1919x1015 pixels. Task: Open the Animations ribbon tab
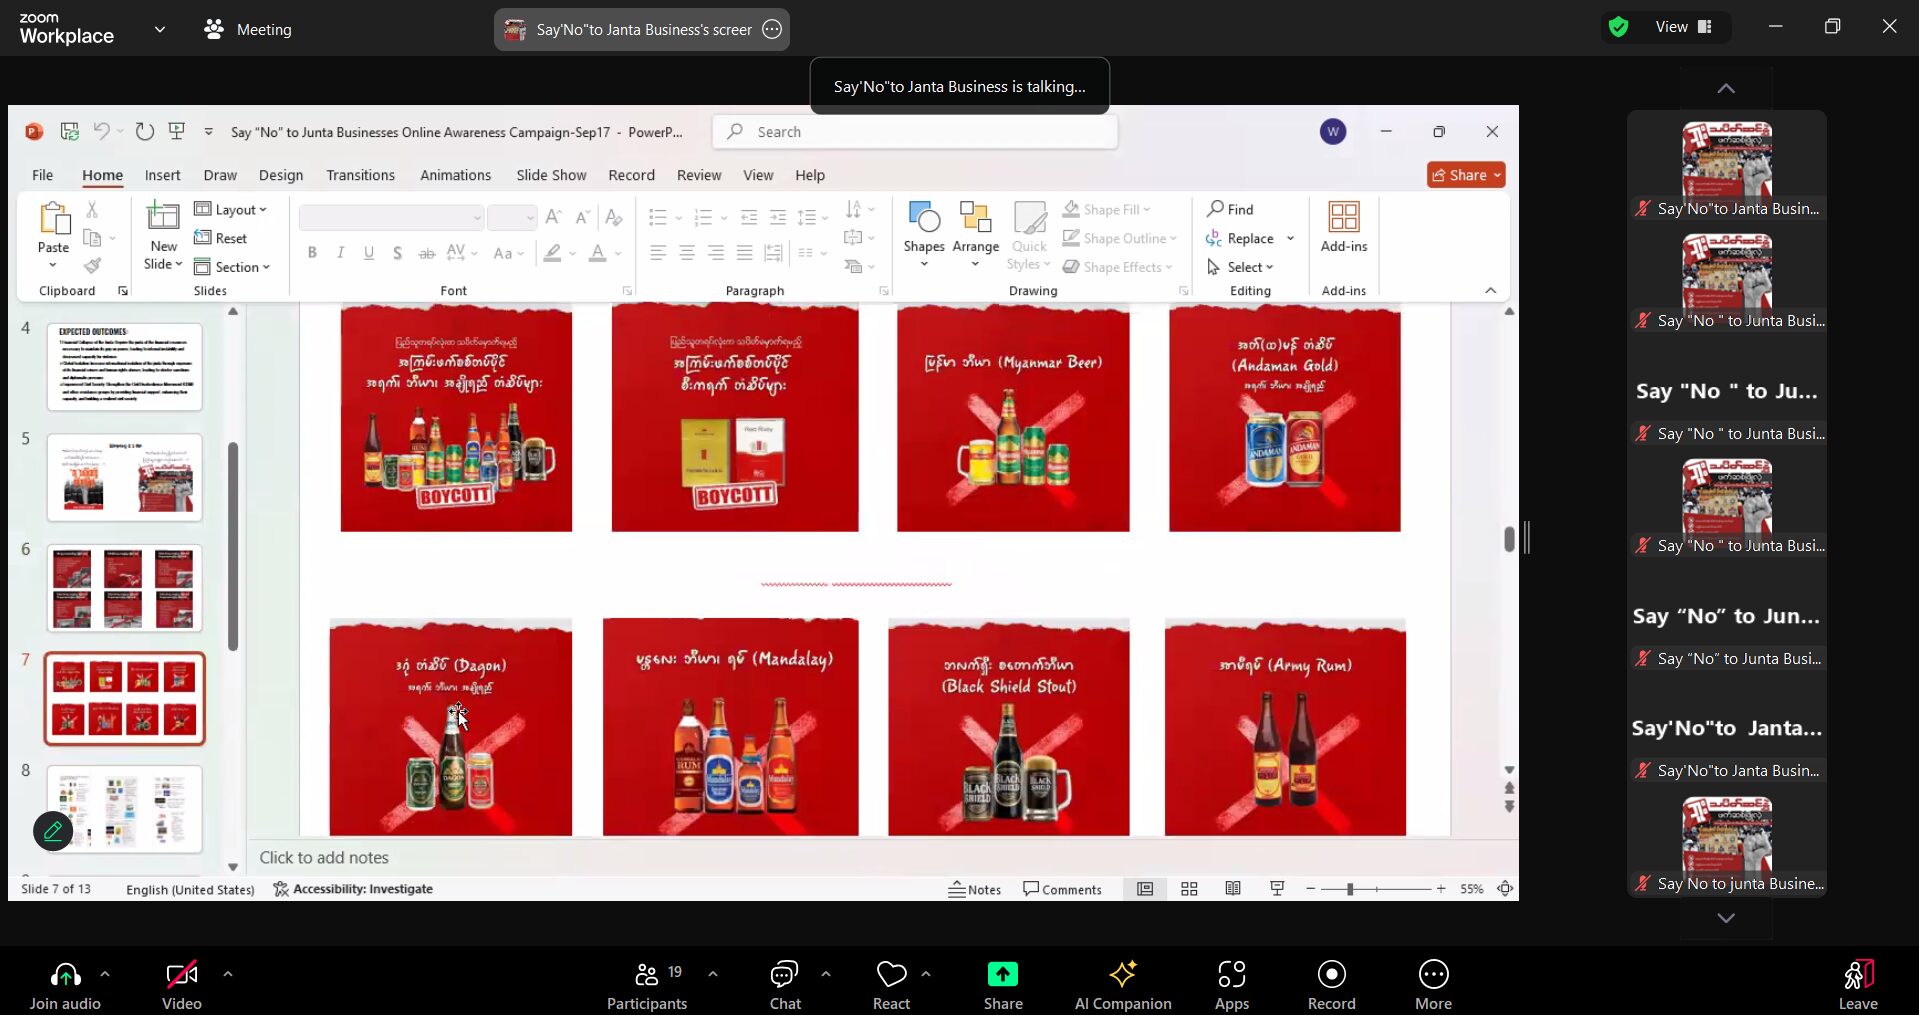click(x=455, y=175)
